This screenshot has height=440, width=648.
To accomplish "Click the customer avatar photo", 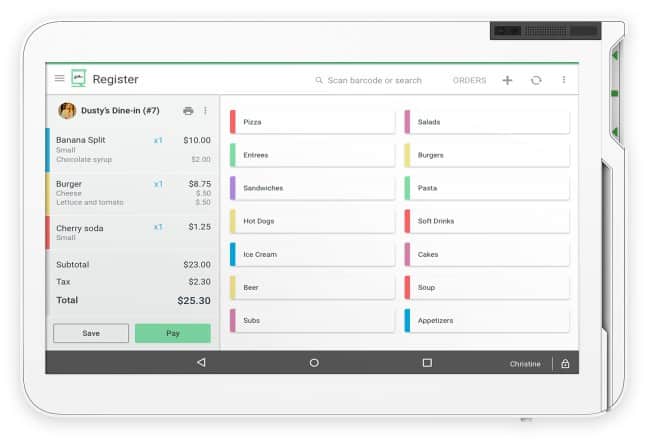I will click(x=67, y=111).
